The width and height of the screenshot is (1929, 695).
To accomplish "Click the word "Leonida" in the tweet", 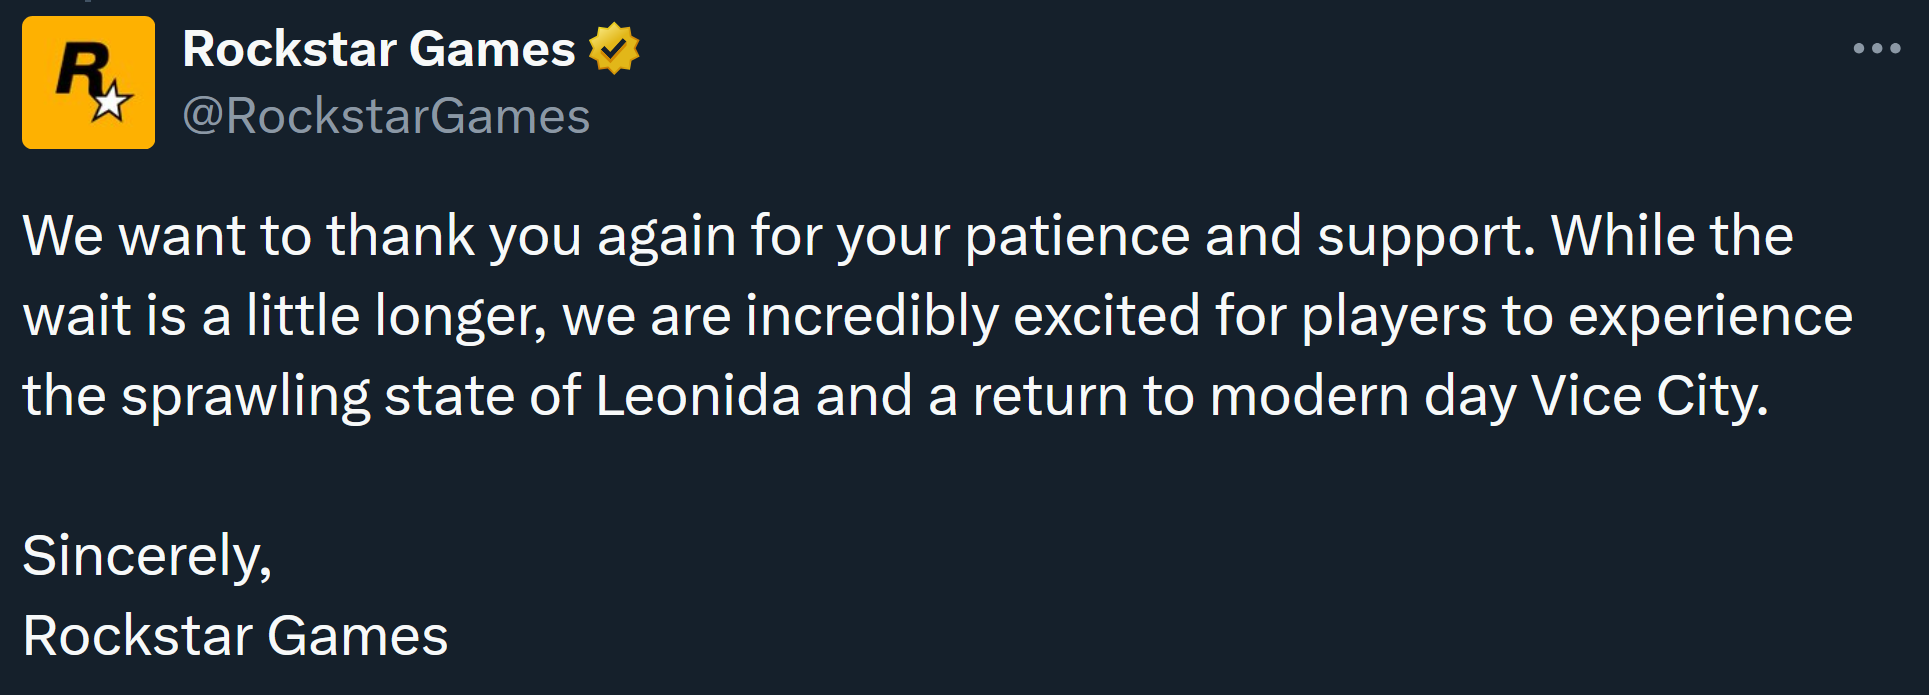I will click(x=698, y=396).
